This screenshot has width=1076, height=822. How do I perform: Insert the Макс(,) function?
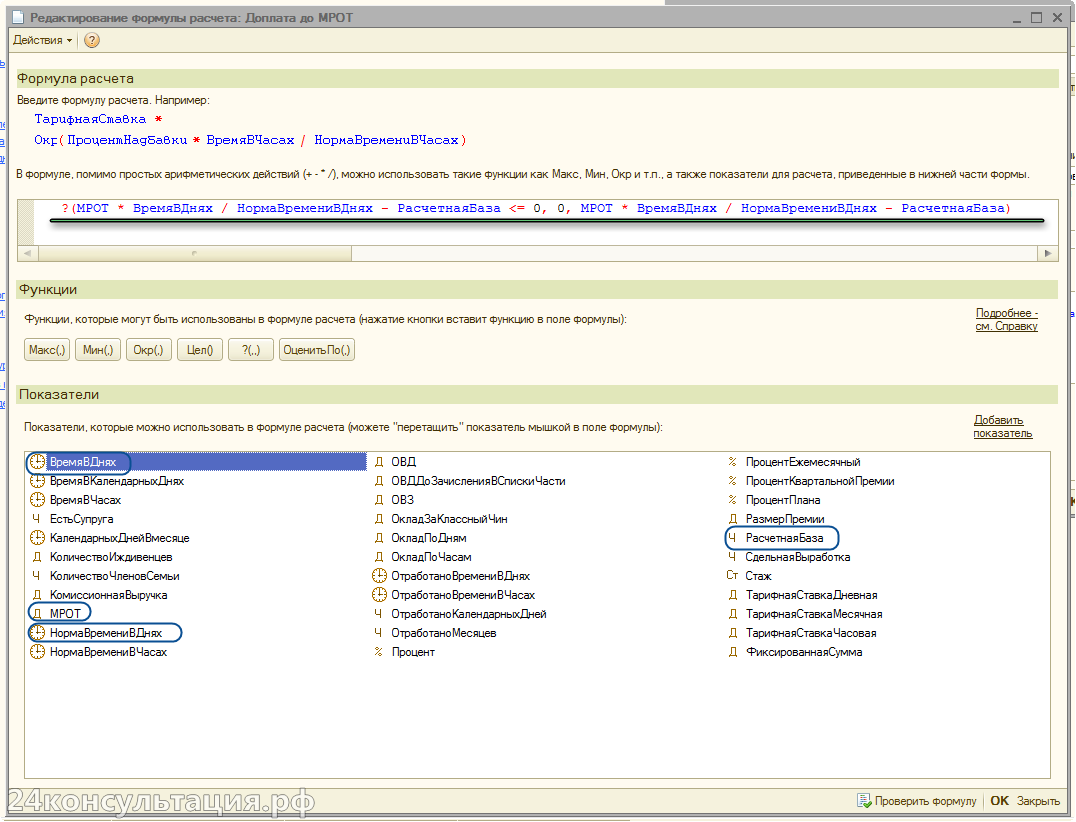pos(47,350)
